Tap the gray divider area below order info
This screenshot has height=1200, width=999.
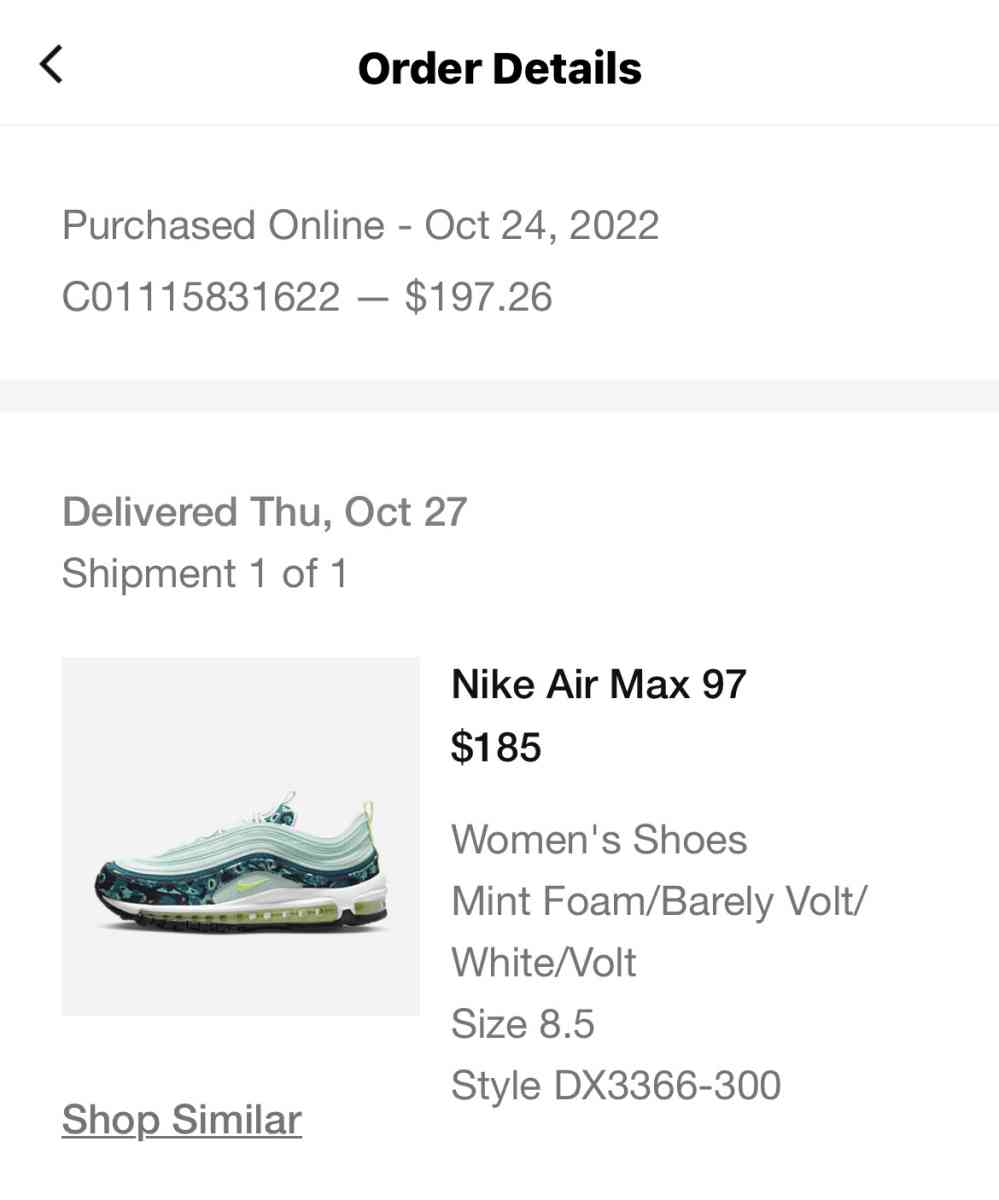pyautogui.click(x=499, y=391)
